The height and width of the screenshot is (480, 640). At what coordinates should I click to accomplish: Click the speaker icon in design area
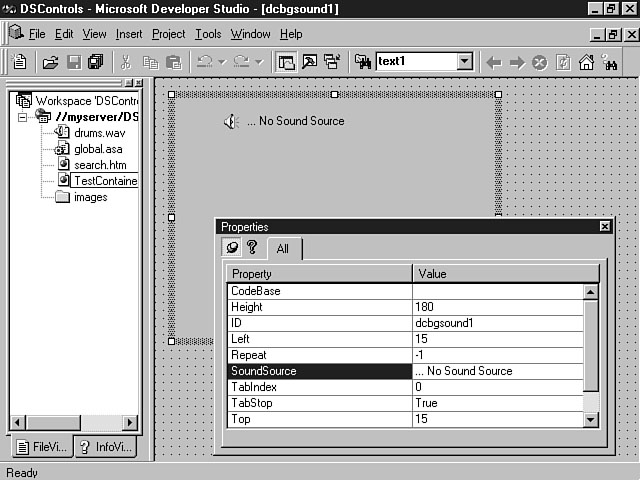point(230,121)
